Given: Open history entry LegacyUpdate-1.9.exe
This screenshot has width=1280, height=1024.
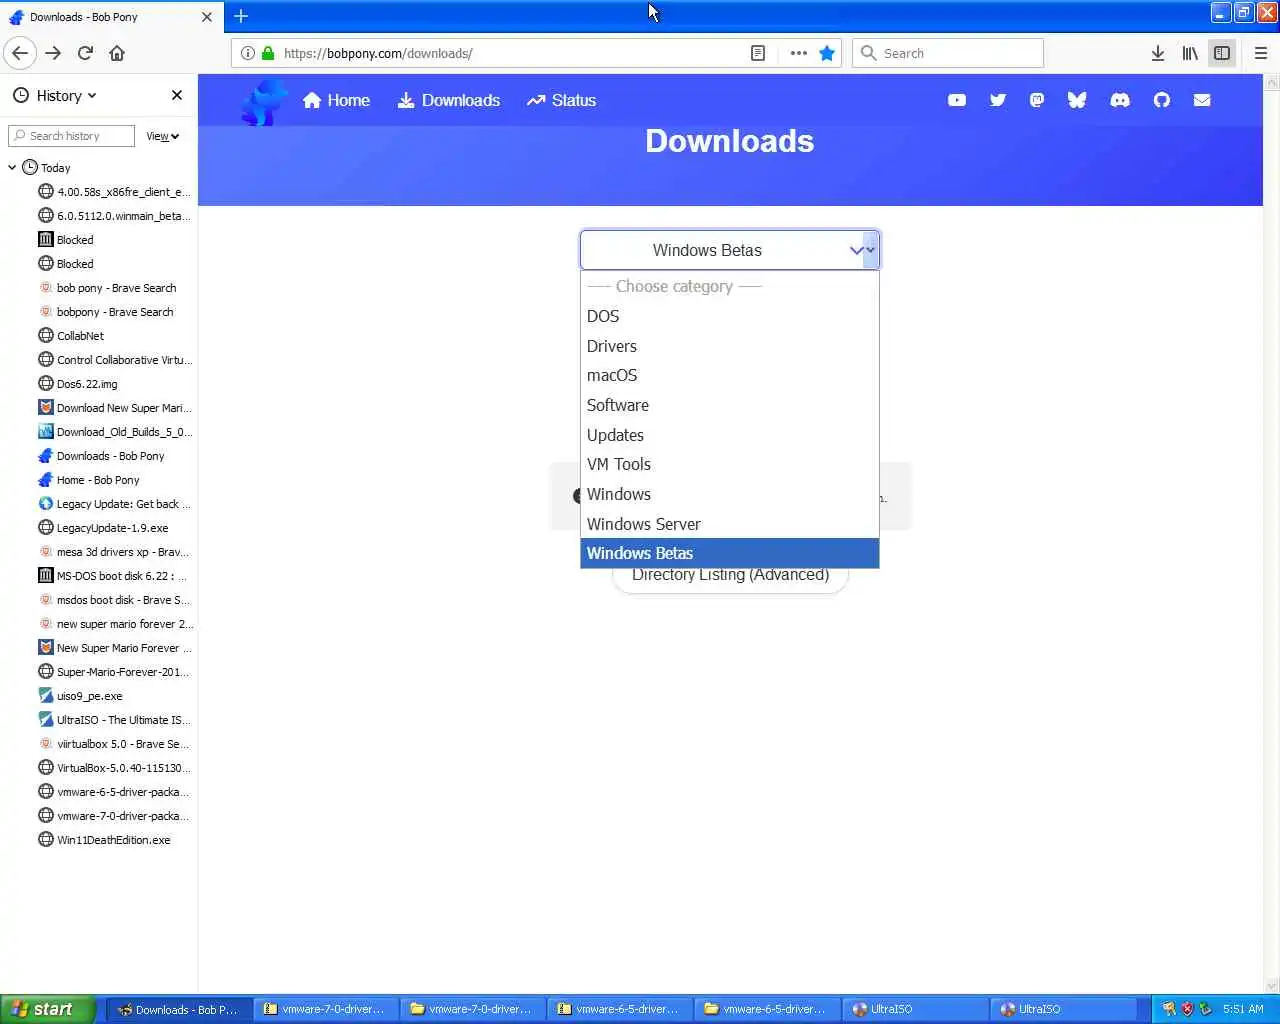Looking at the screenshot, I should pos(112,528).
